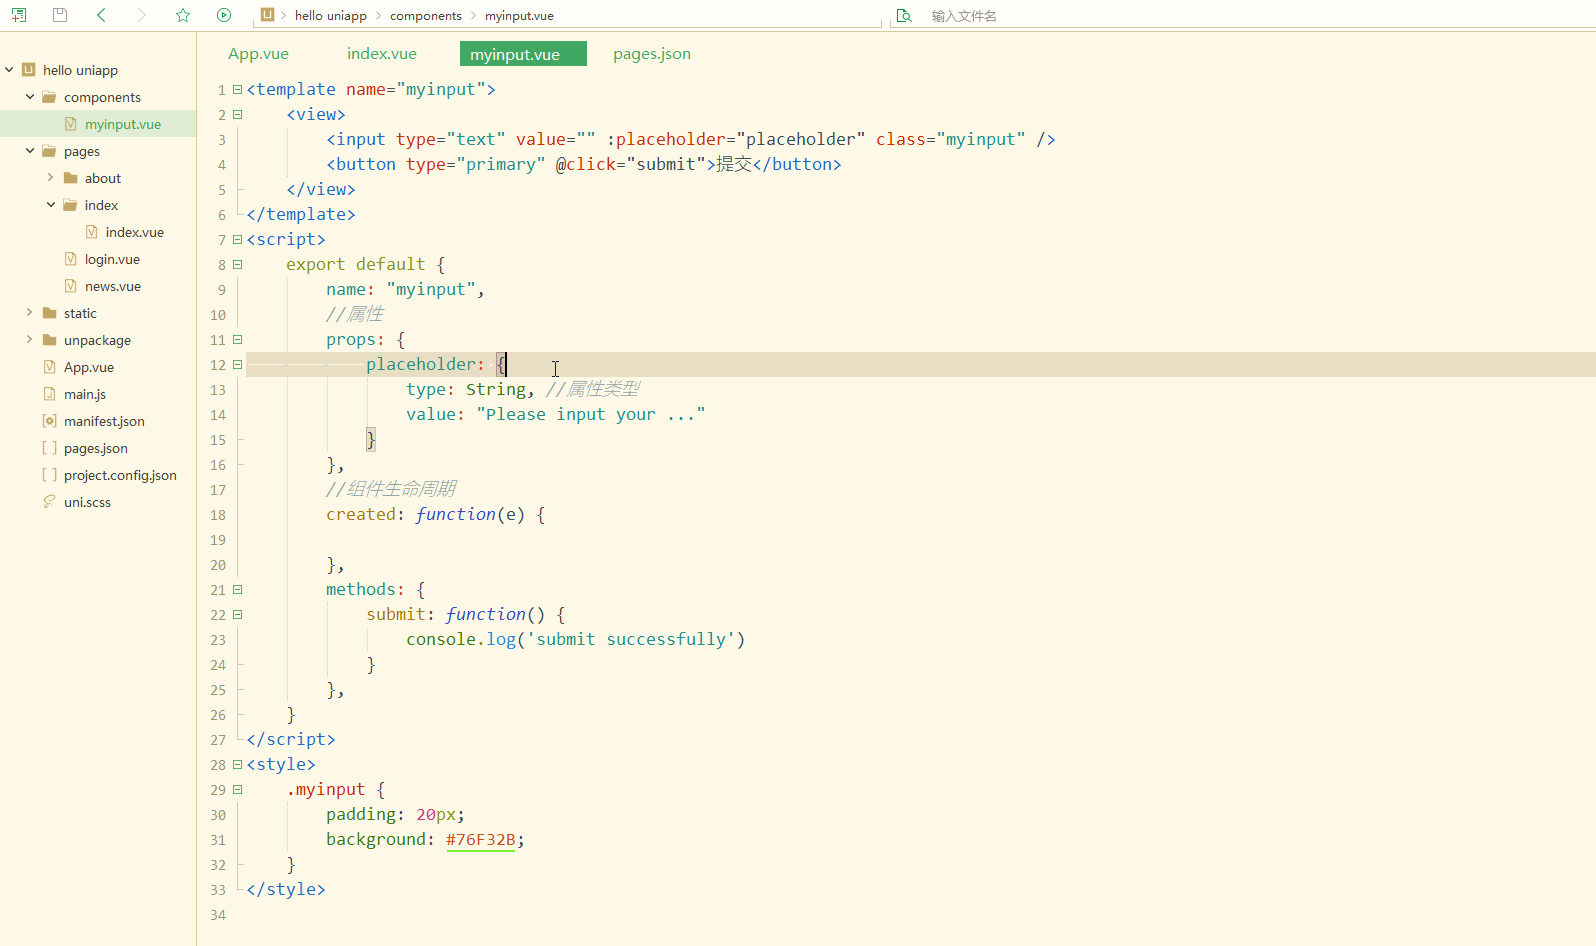The height and width of the screenshot is (946, 1596).
Task: Collapse the pages folder chevron
Action: (30, 151)
